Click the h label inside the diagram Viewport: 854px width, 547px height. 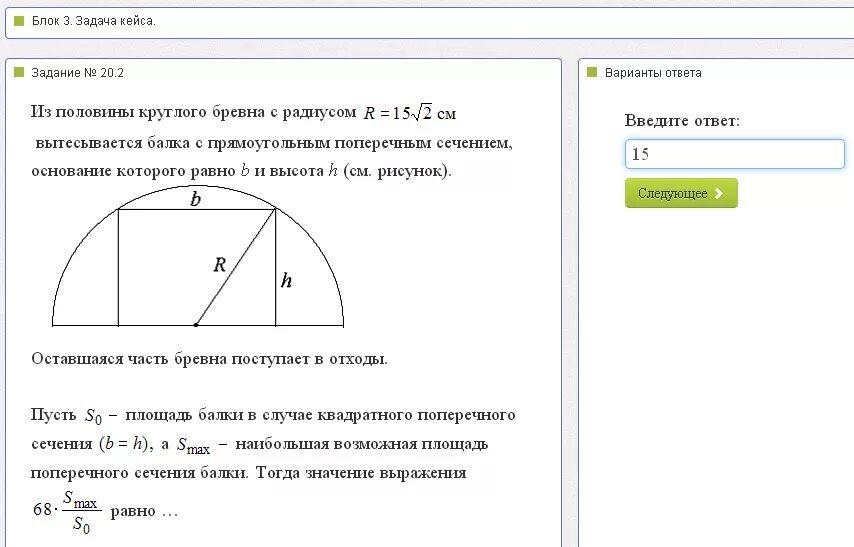coord(286,280)
